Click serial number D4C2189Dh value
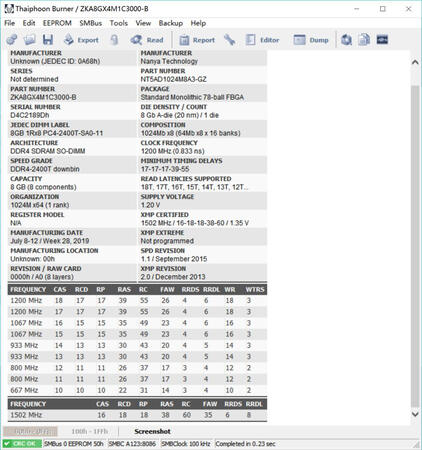 (30, 115)
